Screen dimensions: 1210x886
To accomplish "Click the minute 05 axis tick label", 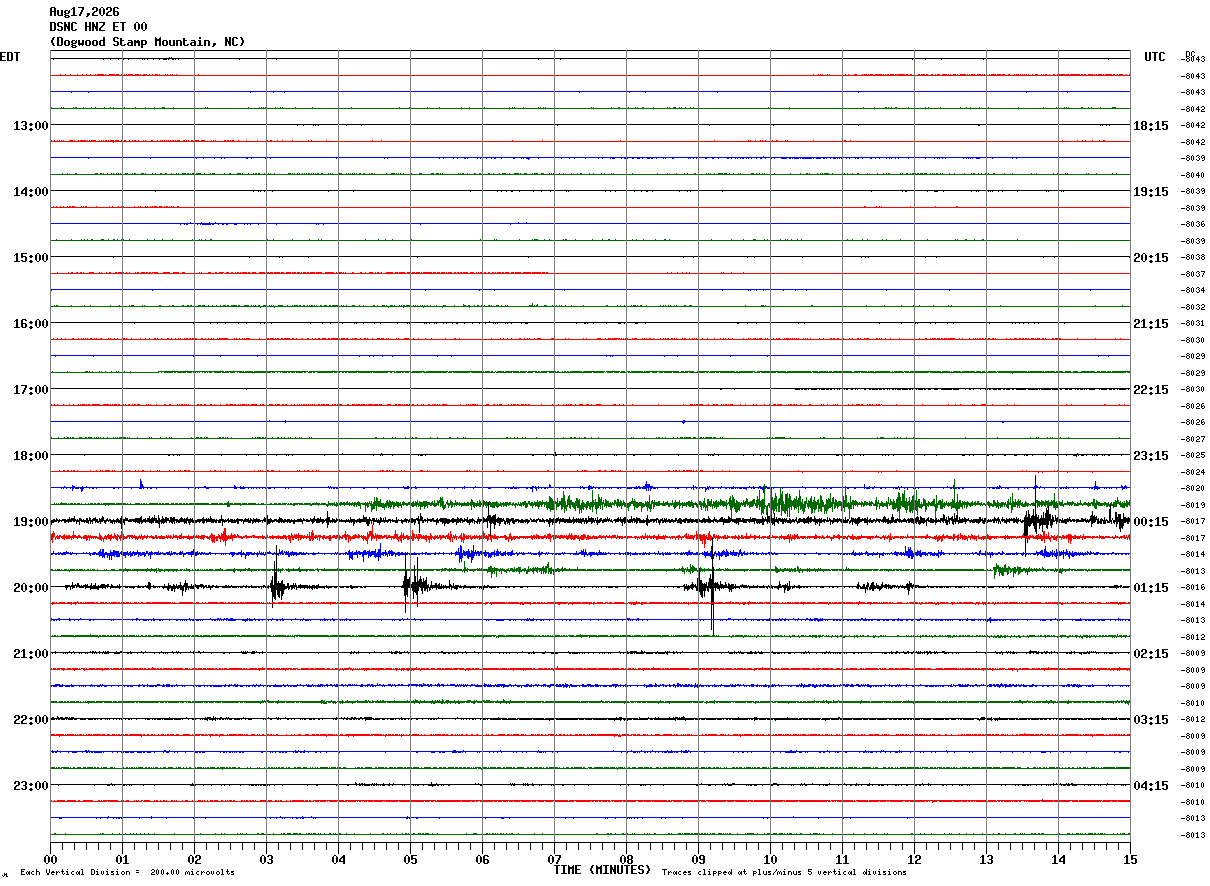I will pyautogui.click(x=410, y=860).
